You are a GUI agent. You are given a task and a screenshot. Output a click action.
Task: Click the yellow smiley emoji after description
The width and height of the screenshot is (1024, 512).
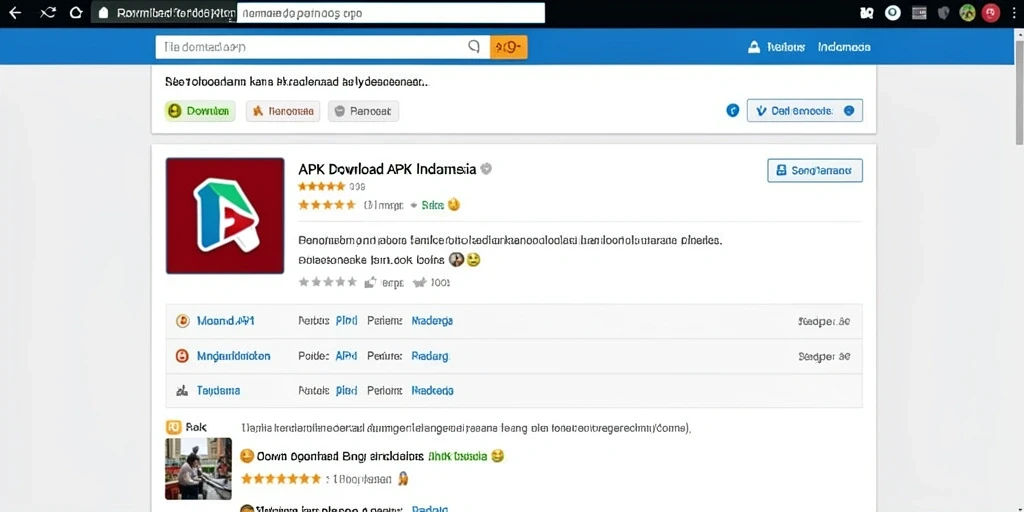[x=473, y=259]
